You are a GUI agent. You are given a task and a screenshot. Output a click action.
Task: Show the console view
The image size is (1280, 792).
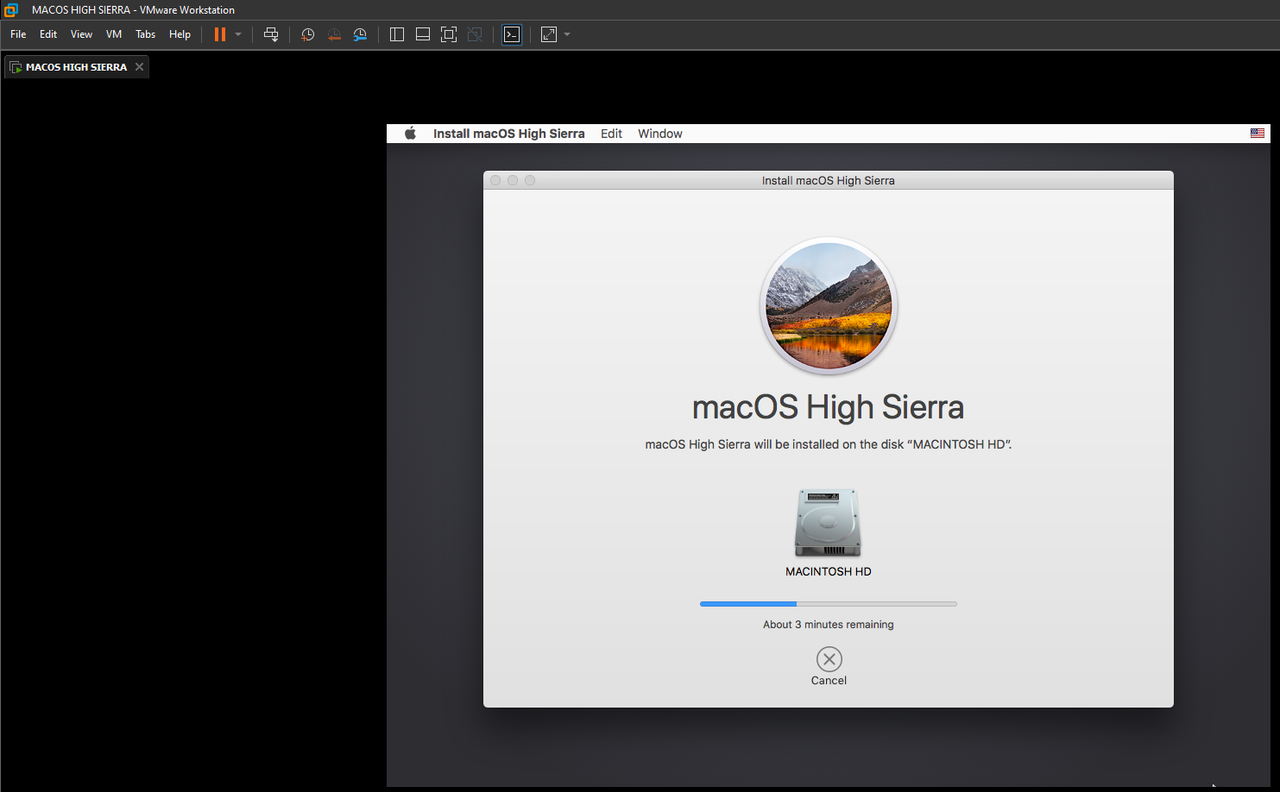pos(512,34)
